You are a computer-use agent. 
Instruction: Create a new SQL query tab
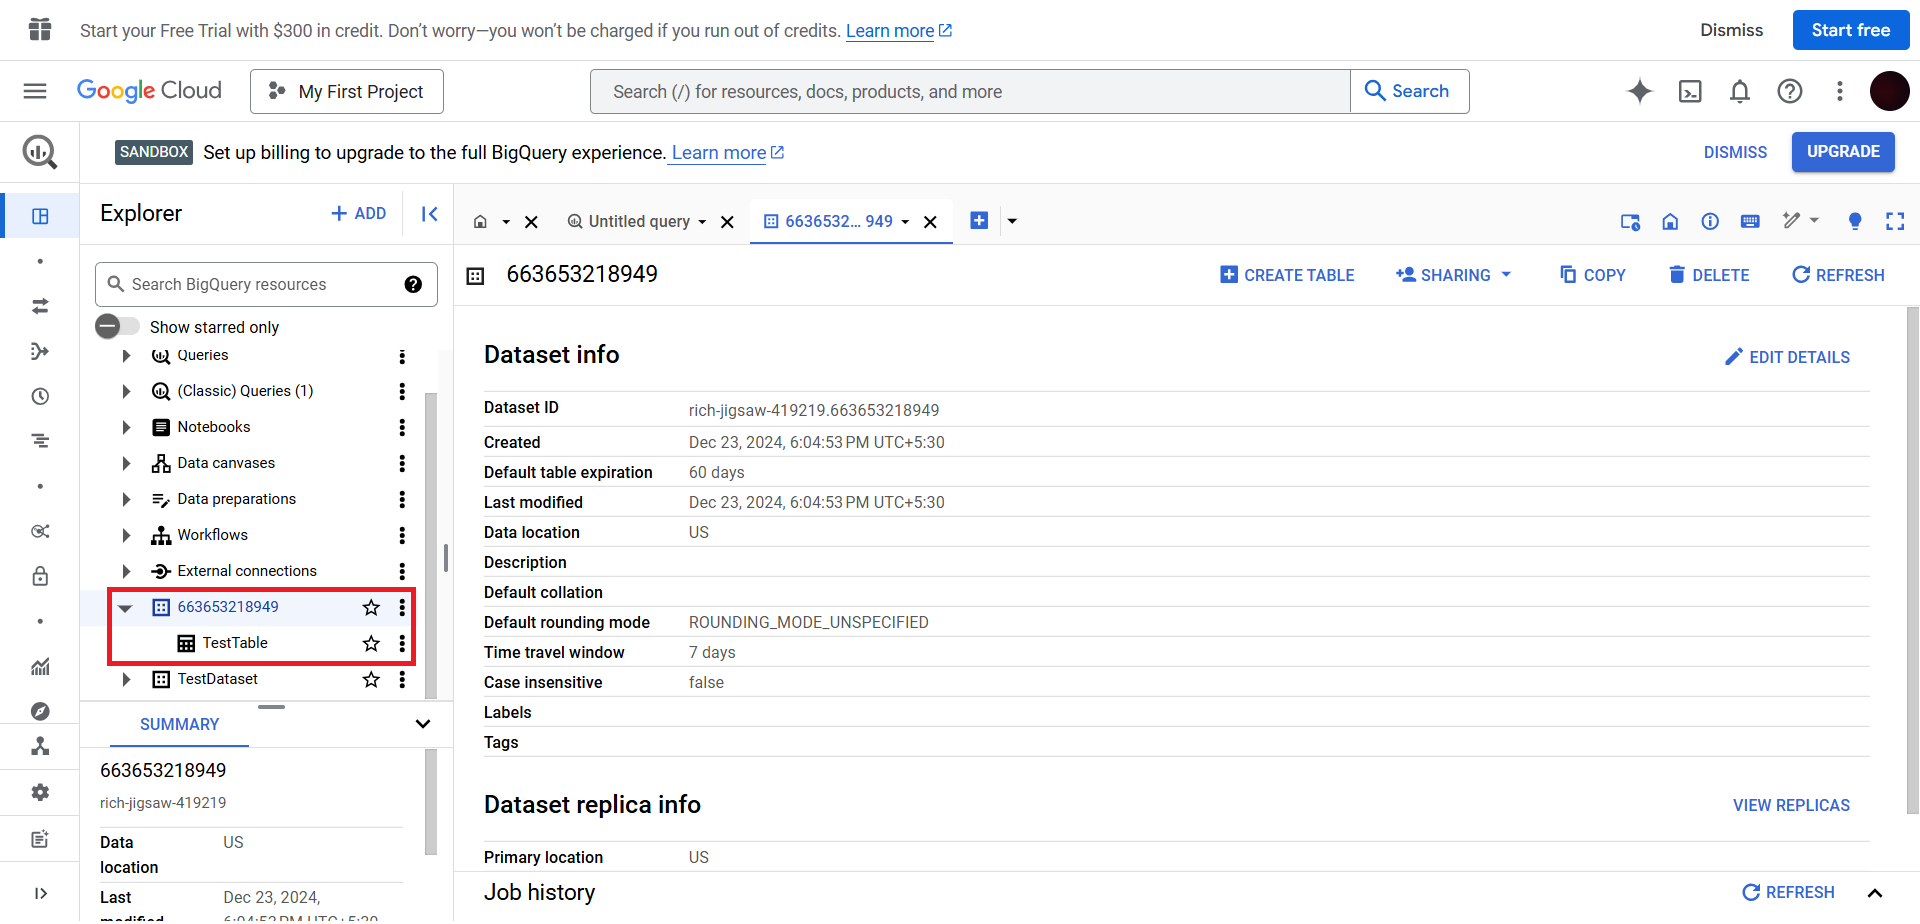coord(979,221)
